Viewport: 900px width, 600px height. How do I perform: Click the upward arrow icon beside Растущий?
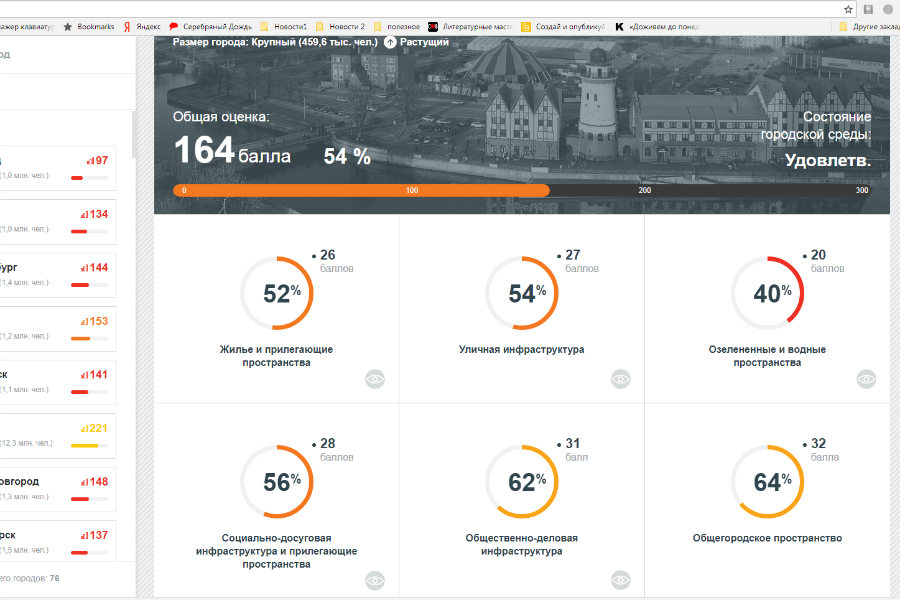pyautogui.click(x=390, y=42)
